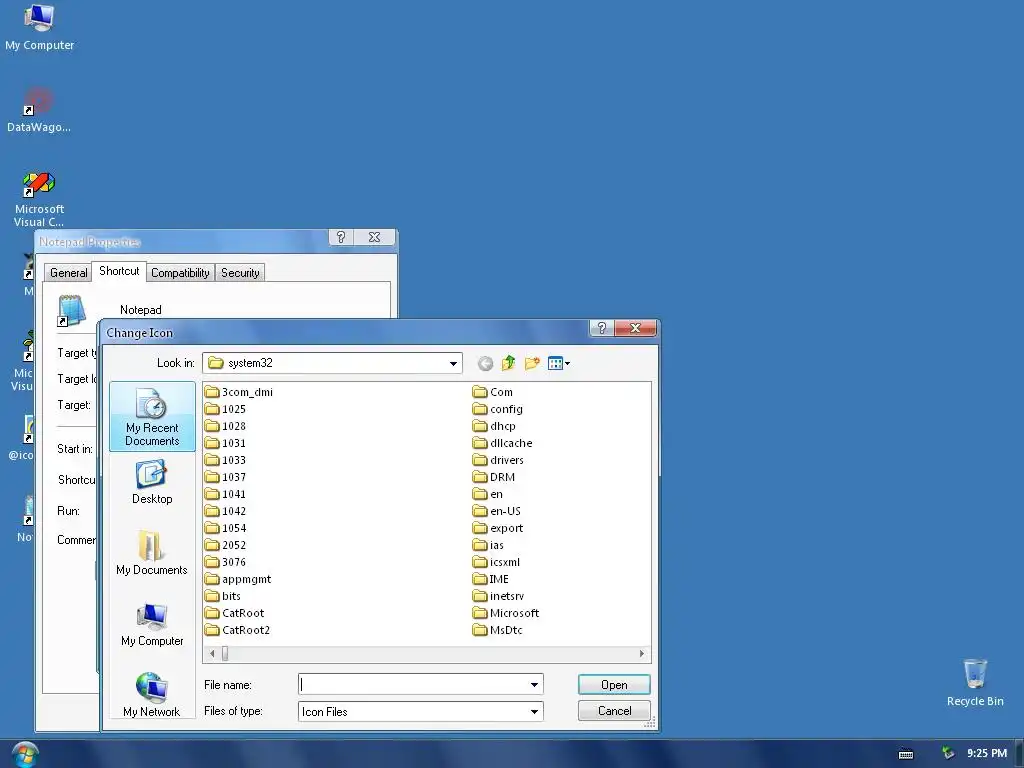Select the IME folder
The height and width of the screenshot is (768, 1024).
click(490, 579)
